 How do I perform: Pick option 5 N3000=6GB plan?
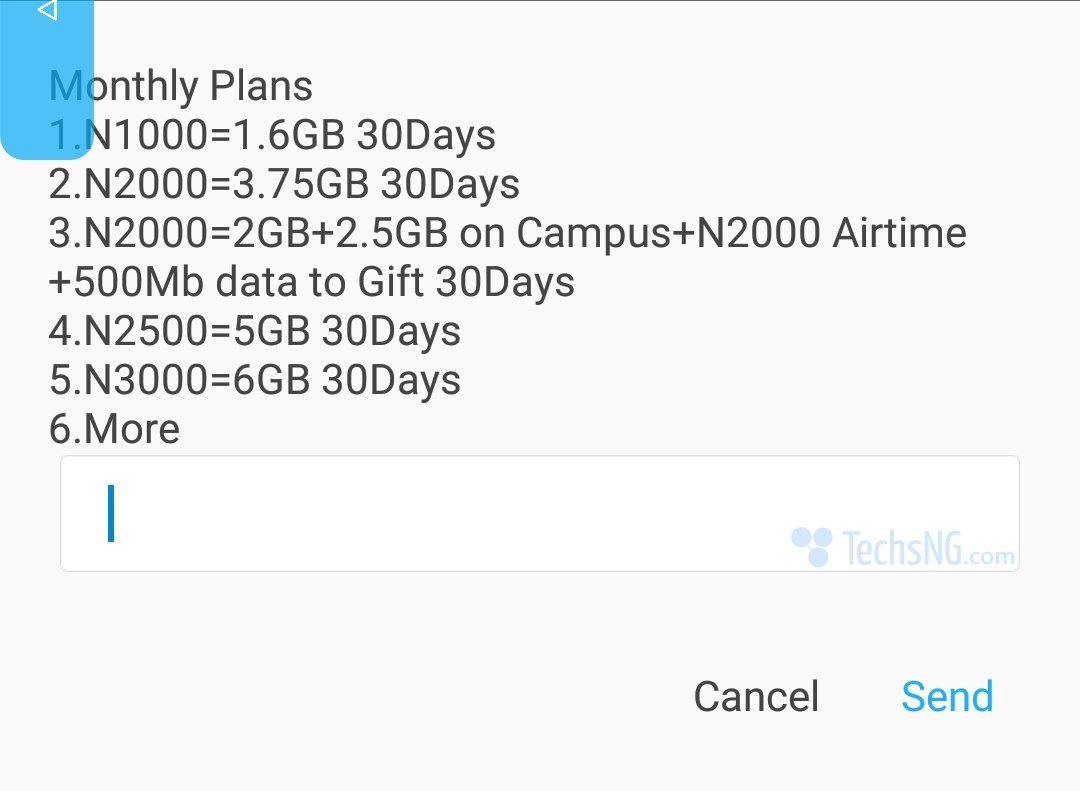[254, 380]
